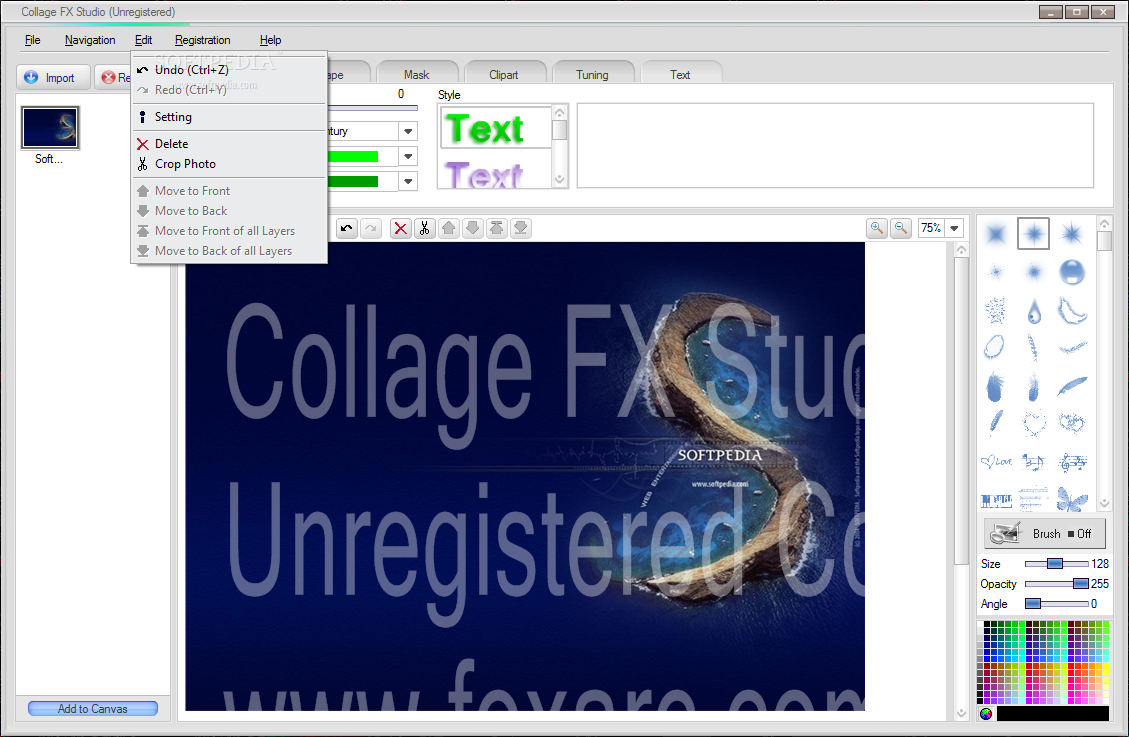Select the oval ring brush
Screen dimensions: 1129x737
(994, 347)
